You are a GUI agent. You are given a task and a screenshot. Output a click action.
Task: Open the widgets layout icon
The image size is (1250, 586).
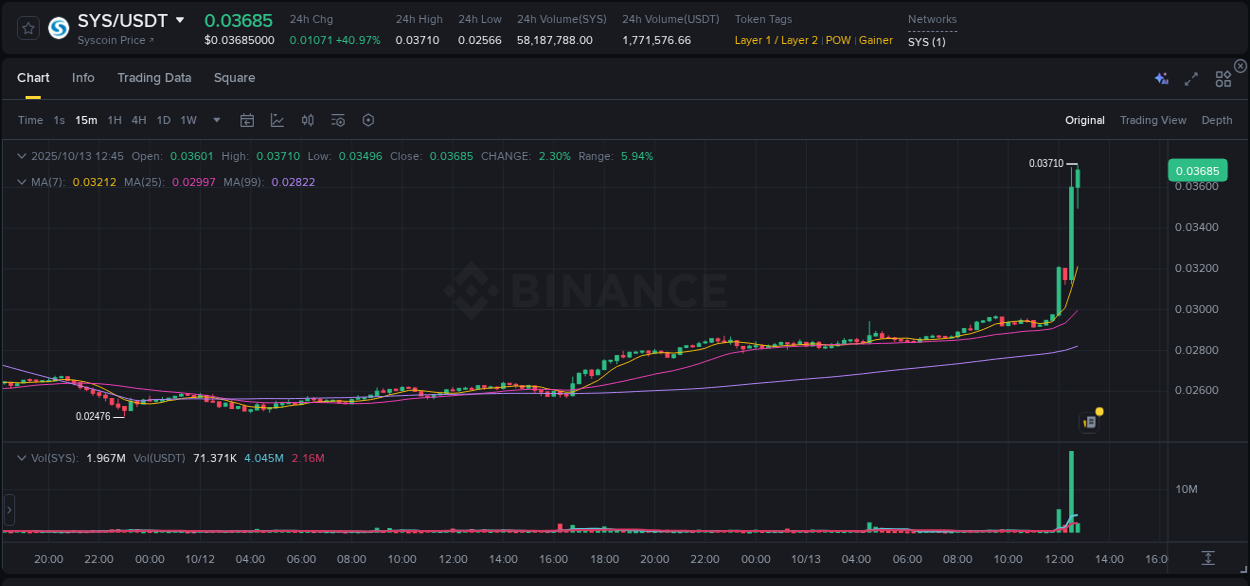coord(1222,77)
